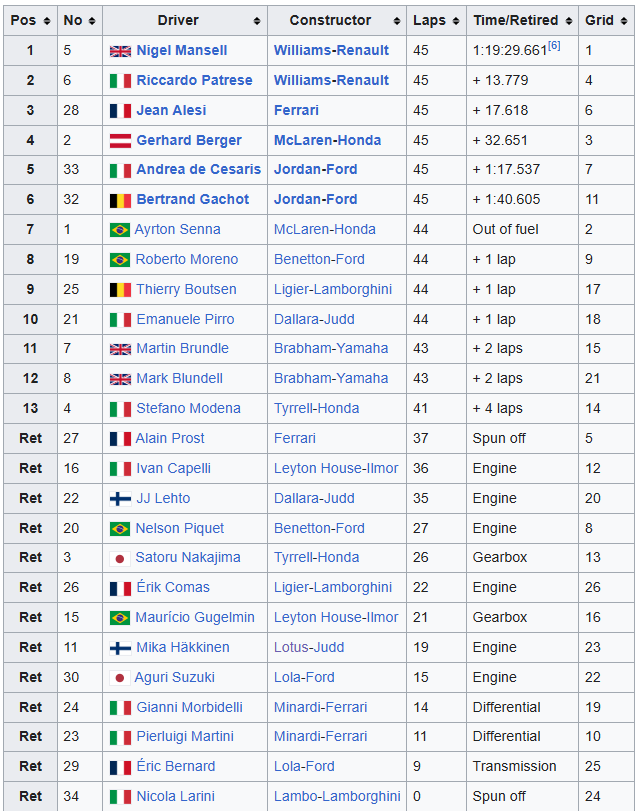Sort table by Pos column arrows
Viewport: 635px width, 811px height.
click(x=47, y=21)
